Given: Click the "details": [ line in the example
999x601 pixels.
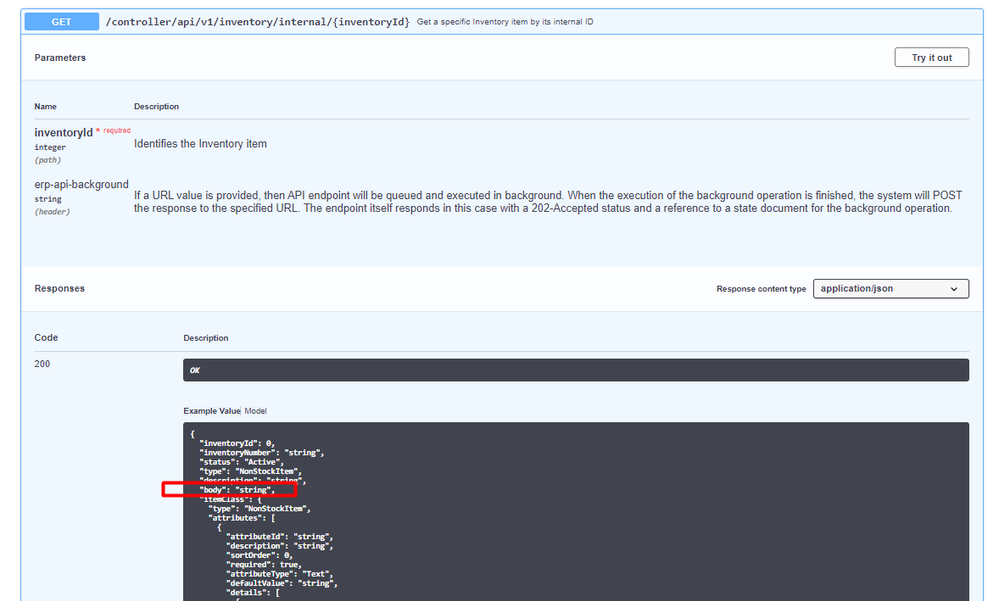Looking at the screenshot, I should (253, 593).
